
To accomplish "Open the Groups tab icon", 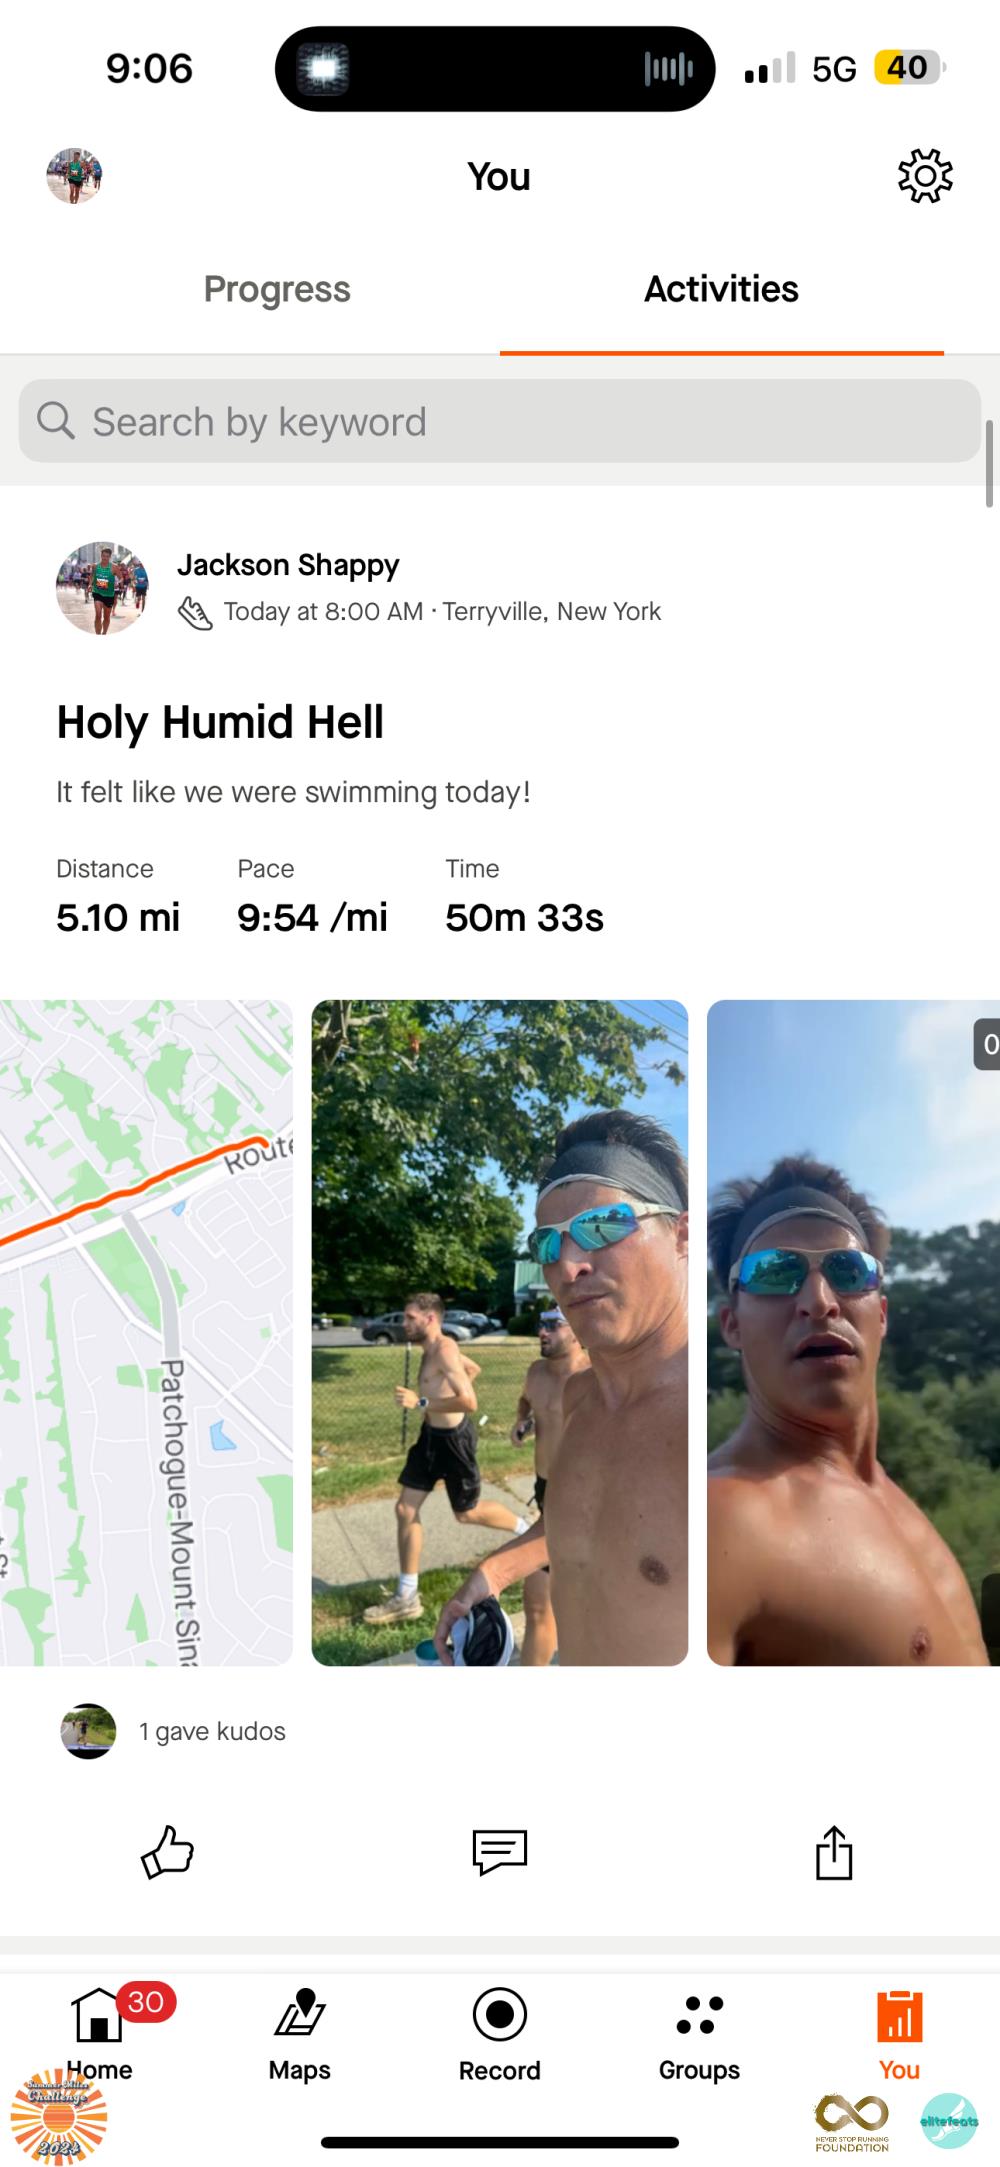I will click(x=699, y=2014).
